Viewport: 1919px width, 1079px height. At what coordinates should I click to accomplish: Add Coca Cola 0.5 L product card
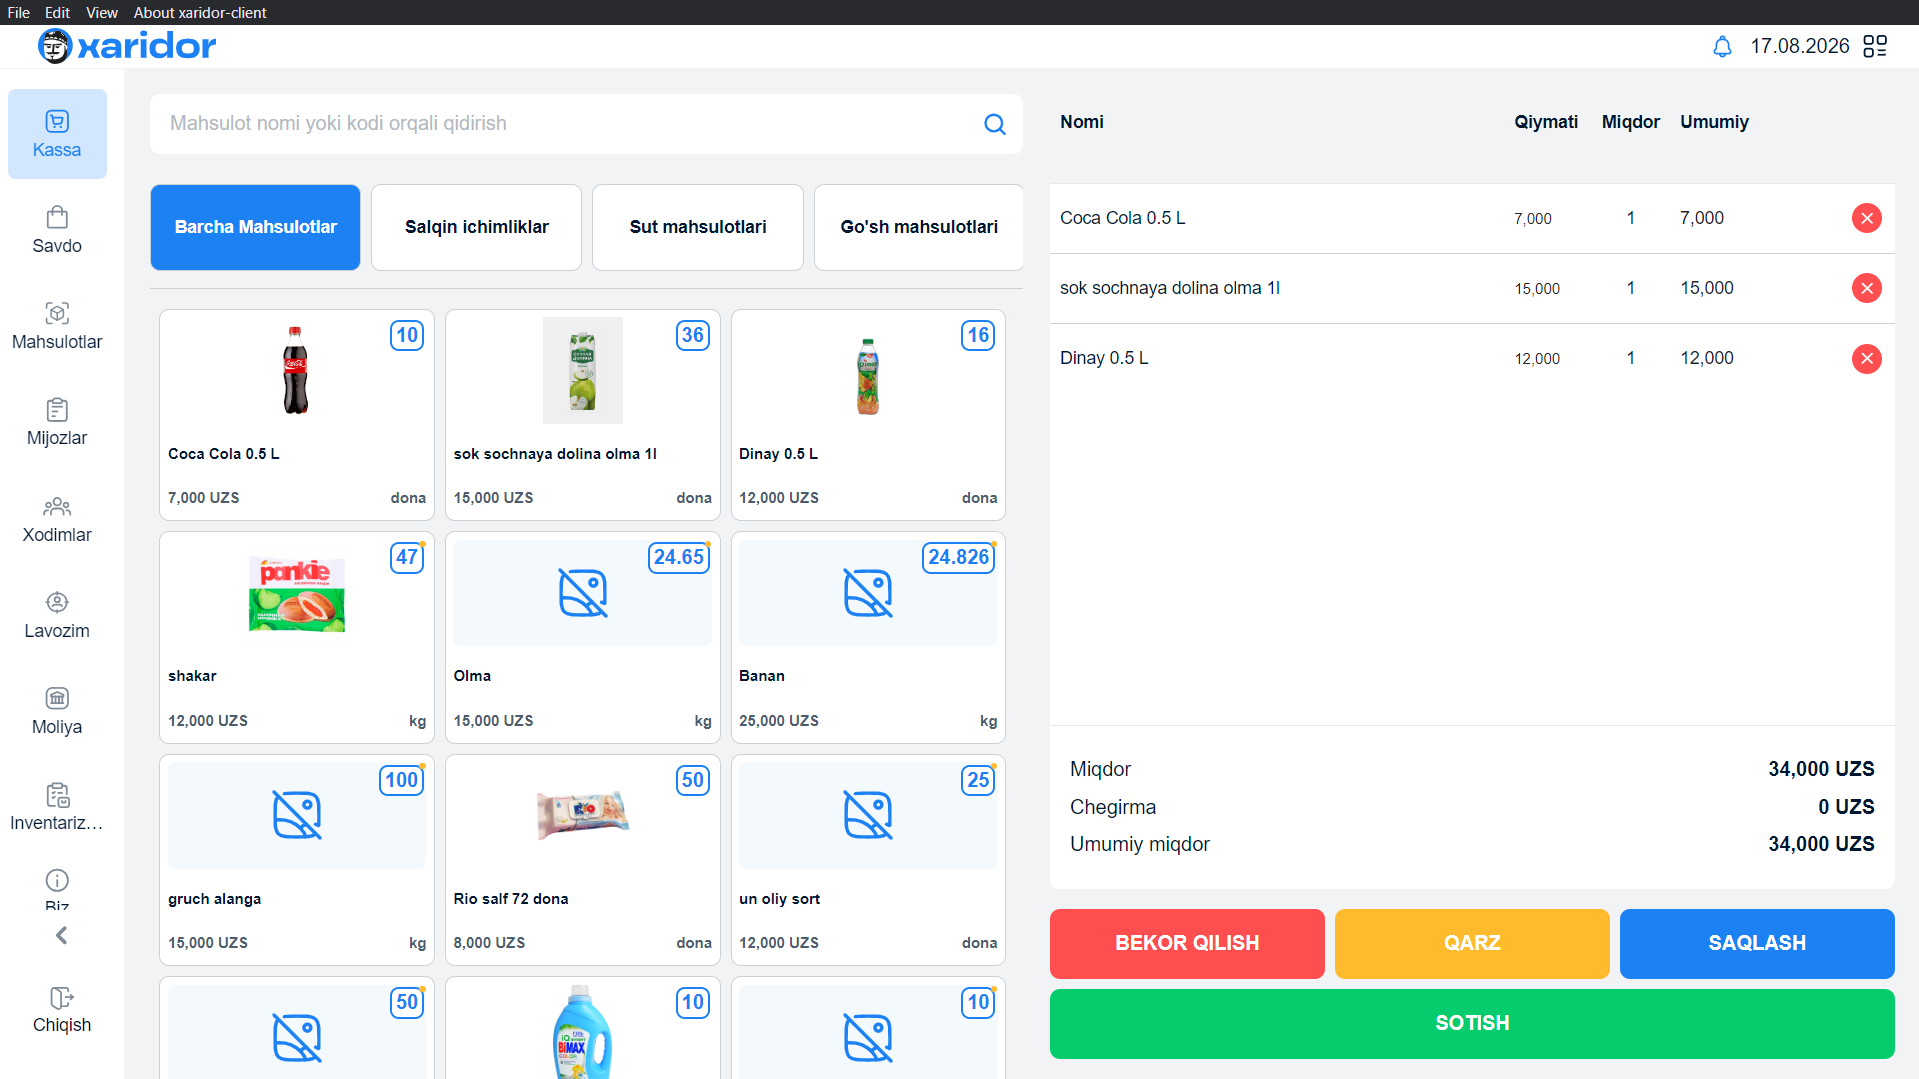click(x=296, y=414)
